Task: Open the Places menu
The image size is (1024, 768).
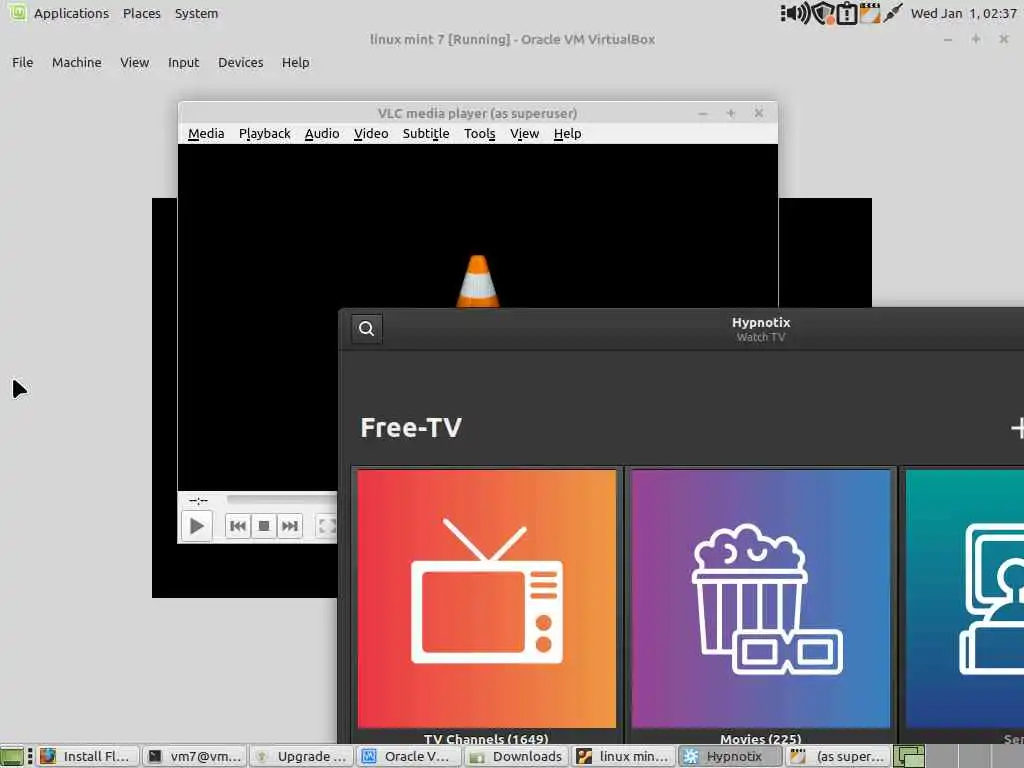Action: pyautogui.click(x=142, y=13)
